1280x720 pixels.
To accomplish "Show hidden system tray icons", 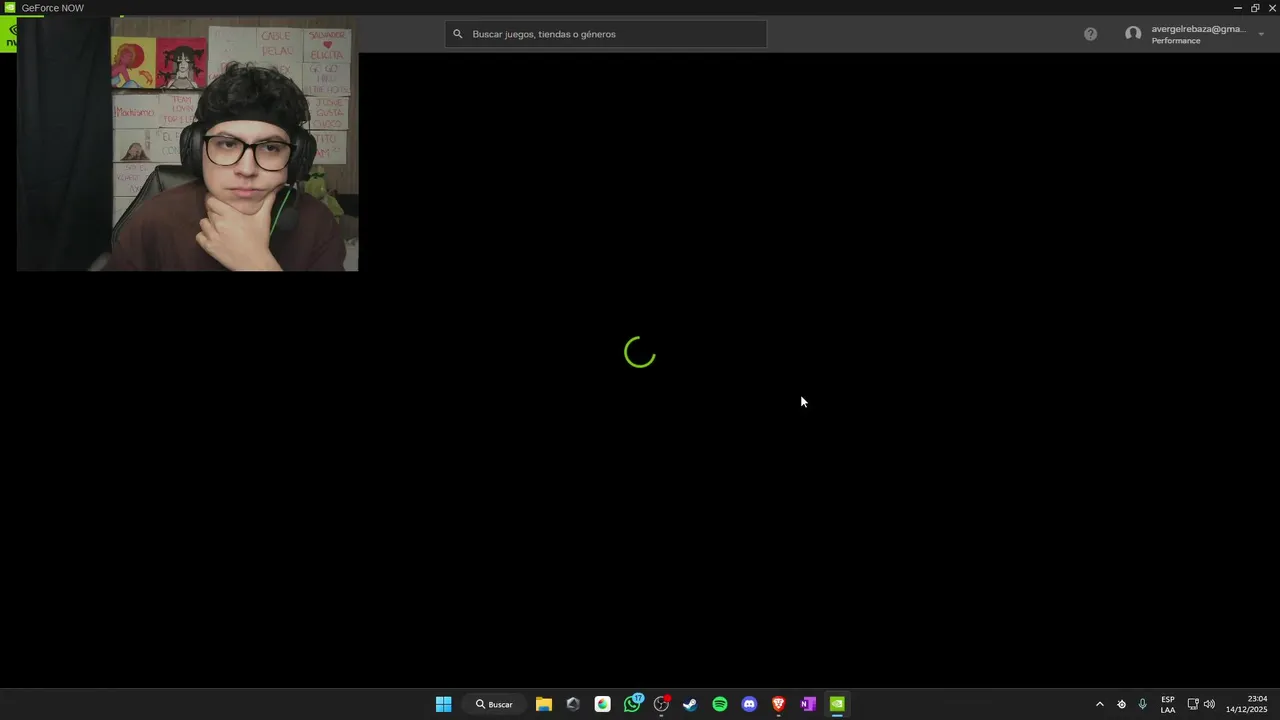I will (1100, 704).
